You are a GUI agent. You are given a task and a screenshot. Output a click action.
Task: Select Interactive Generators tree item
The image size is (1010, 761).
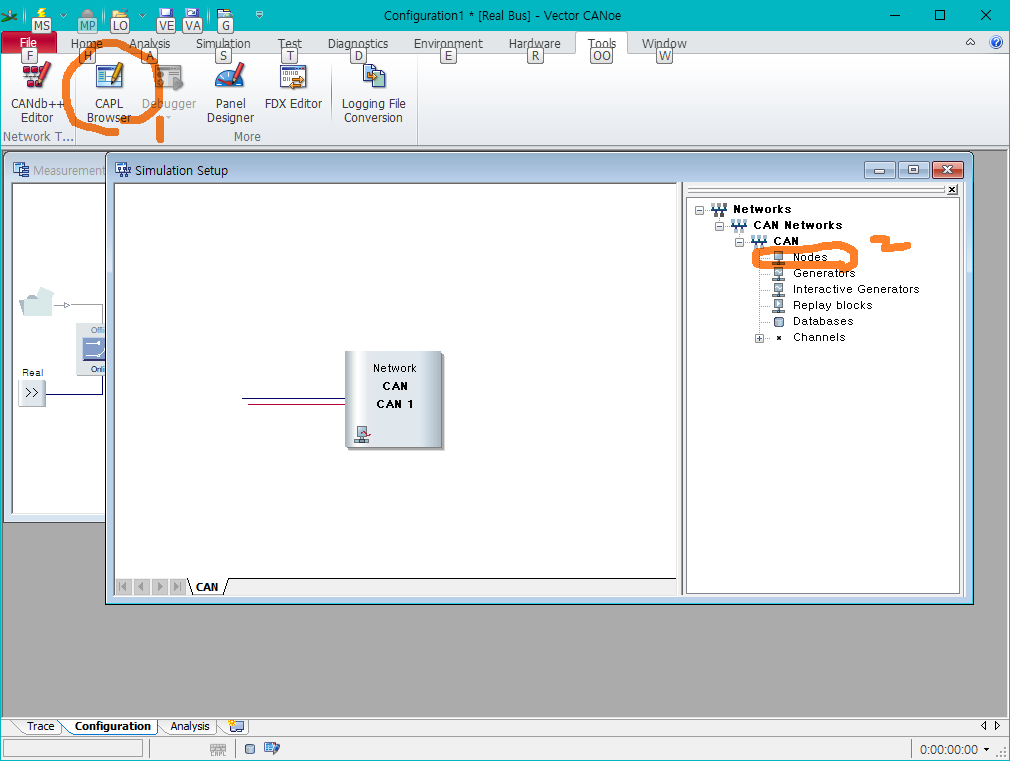855,289
